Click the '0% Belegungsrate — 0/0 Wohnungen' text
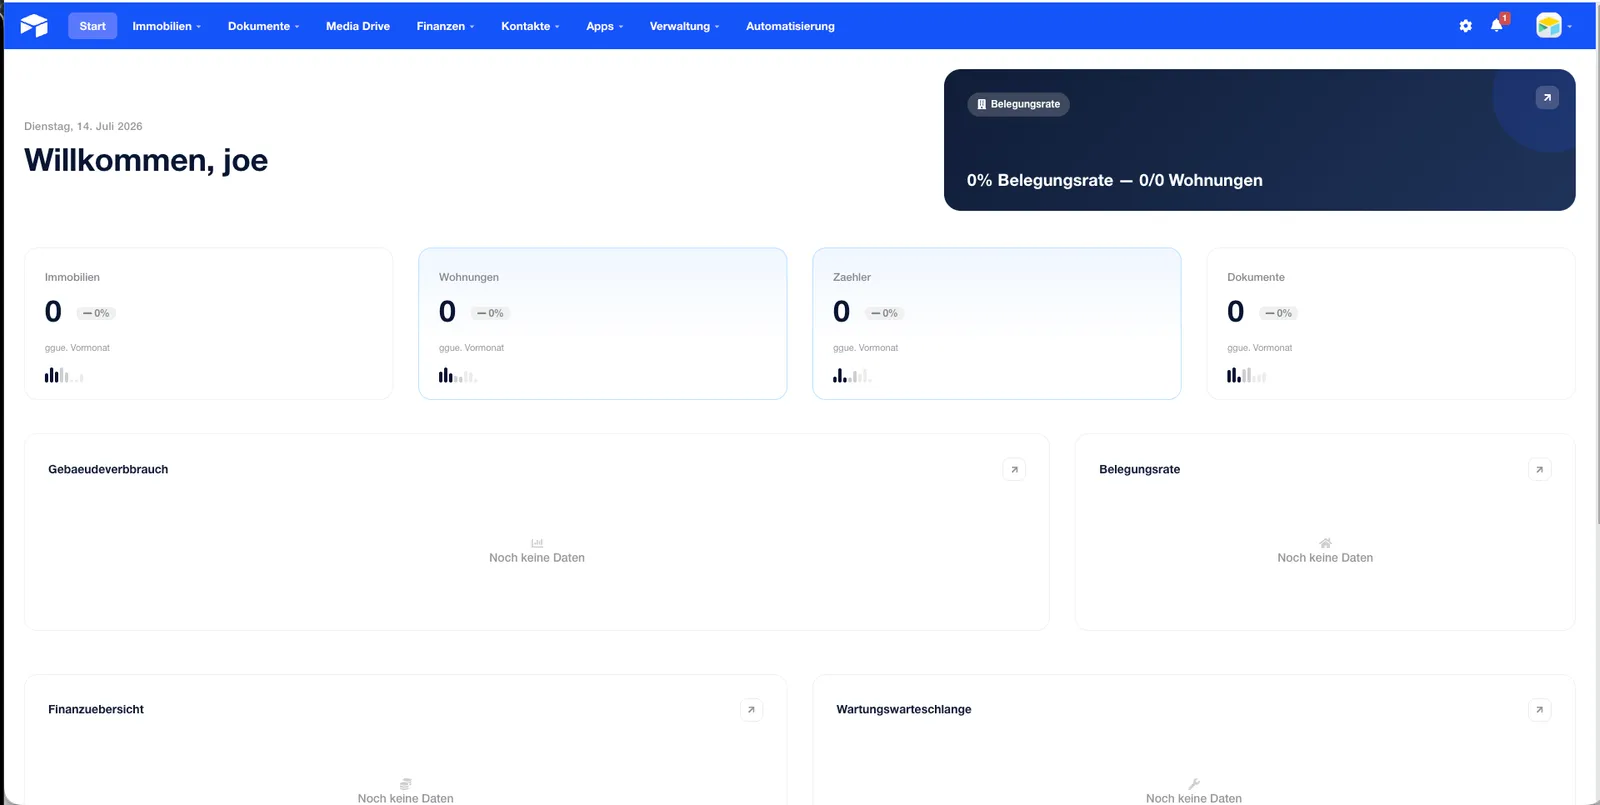 pos(1114,180)
